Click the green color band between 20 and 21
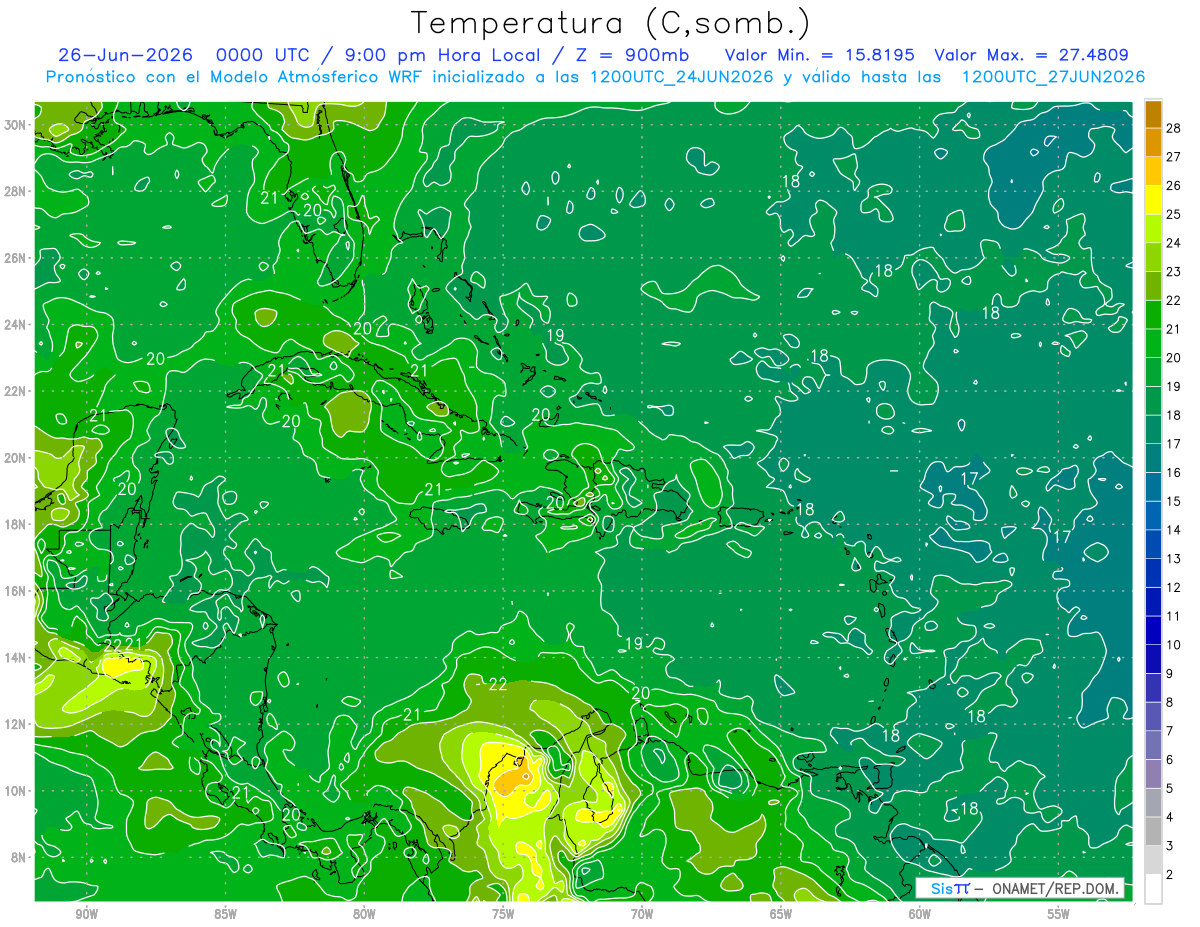 (x=1153, y=344)
